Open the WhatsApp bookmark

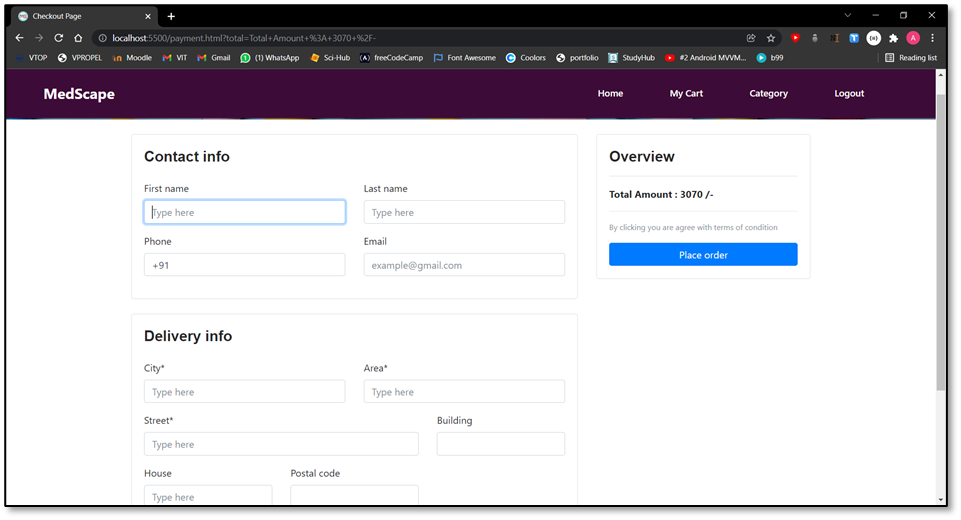click(x=270, y=58)
